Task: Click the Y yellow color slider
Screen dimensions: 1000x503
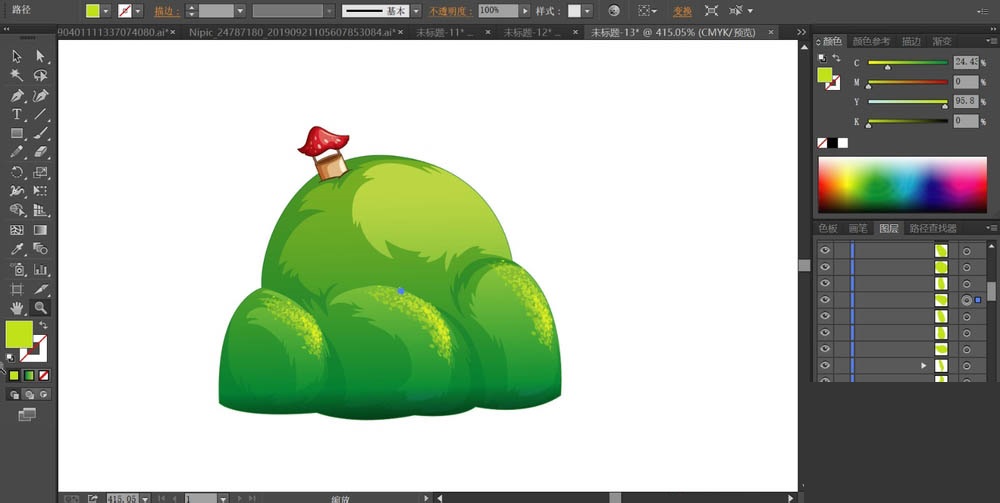Action: tap(907, 102)
